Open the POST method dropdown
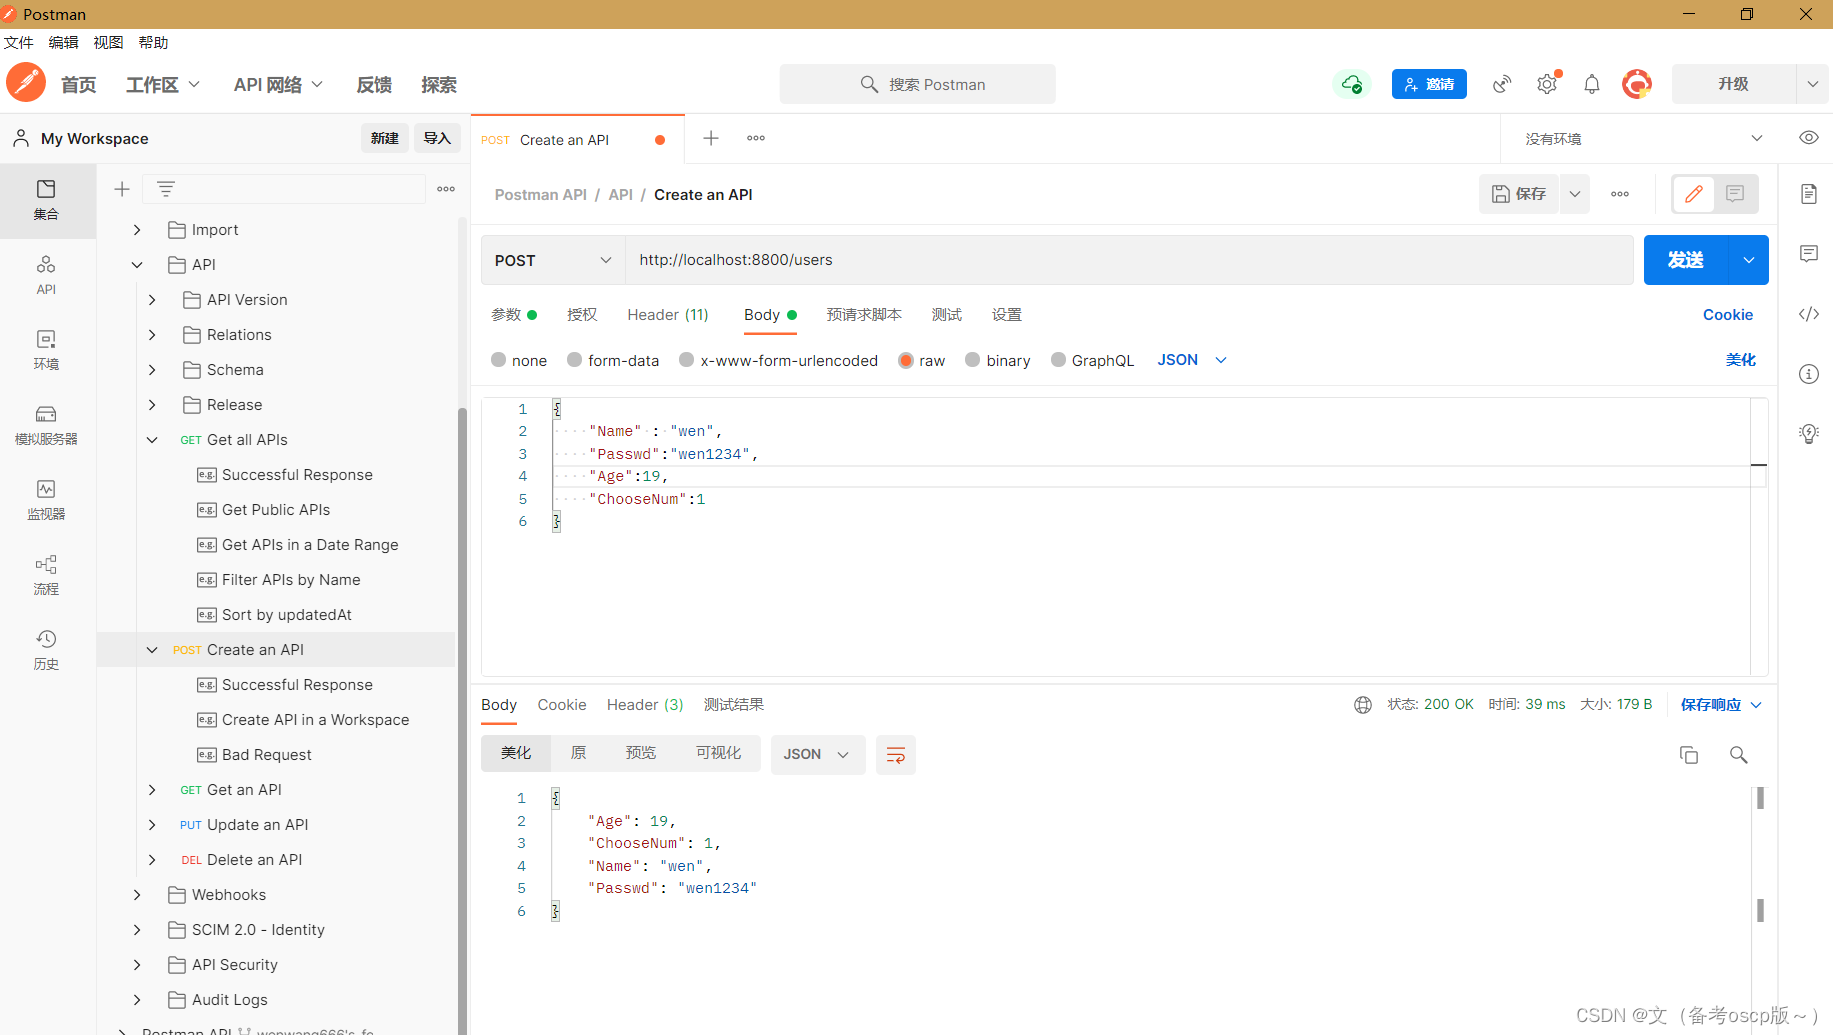This screenshot has width=1833, height=1035. (x=552, y=260)
